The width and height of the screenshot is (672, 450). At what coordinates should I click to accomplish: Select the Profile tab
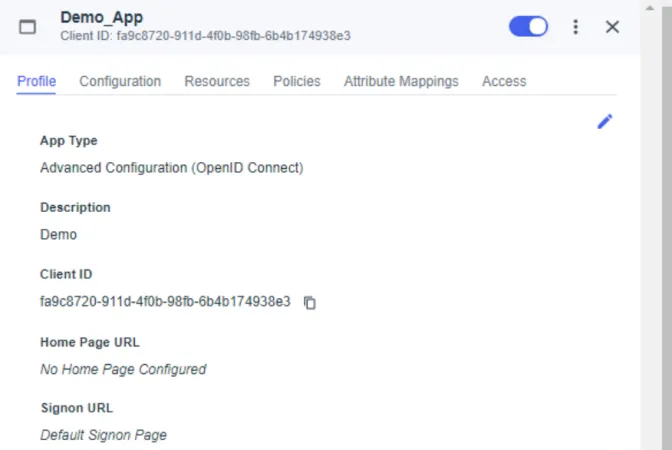[36, 81]
